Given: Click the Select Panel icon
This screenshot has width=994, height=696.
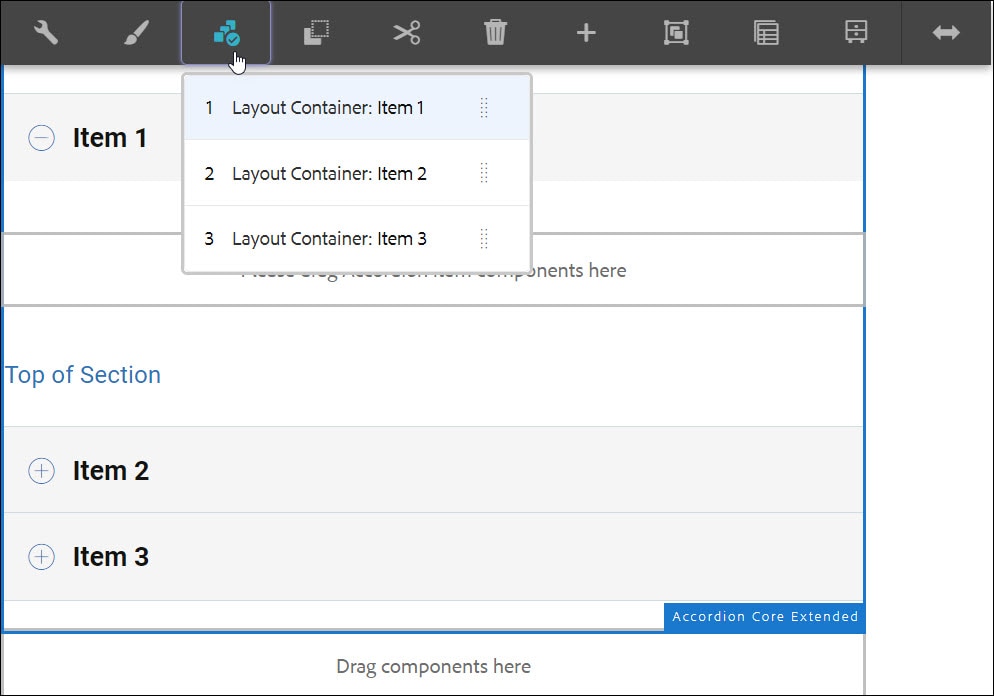Looking at the screenshot, I should [226, 32].
